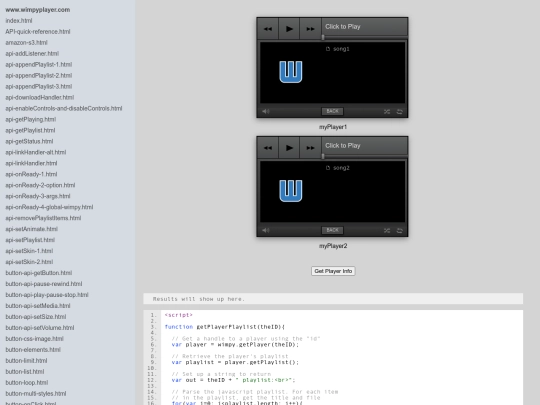Open api-setAnimate.html link
The height and width of the screenshot is (405, 540).
tap(31, 229)
